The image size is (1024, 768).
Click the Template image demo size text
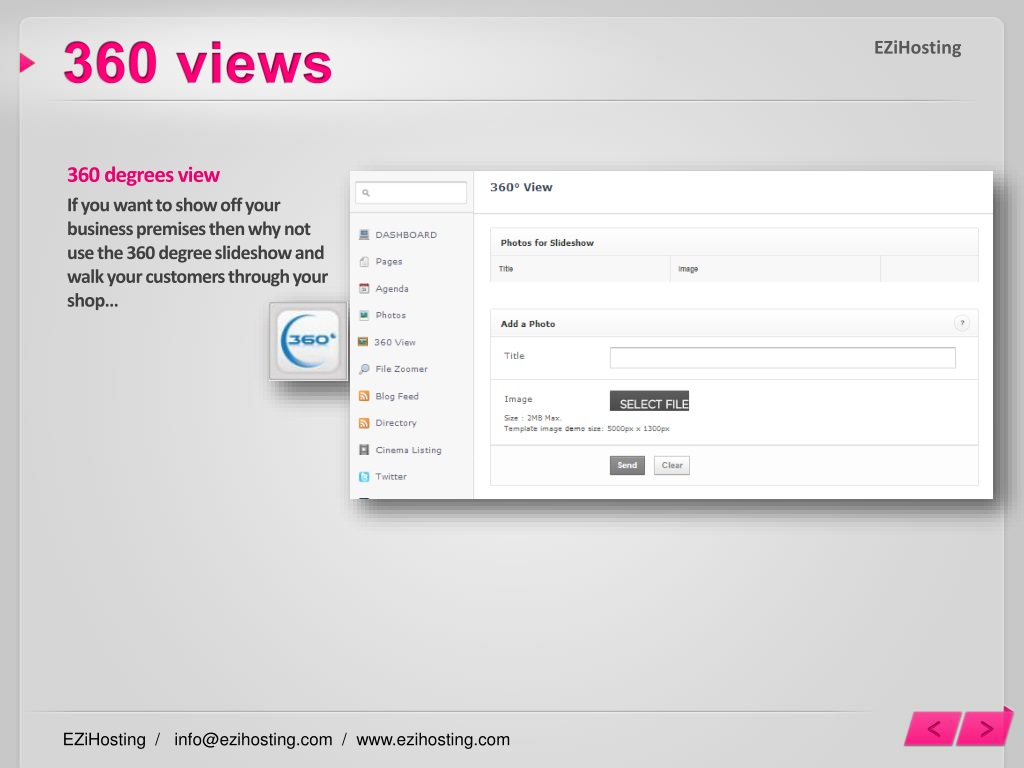click(586, 428)
